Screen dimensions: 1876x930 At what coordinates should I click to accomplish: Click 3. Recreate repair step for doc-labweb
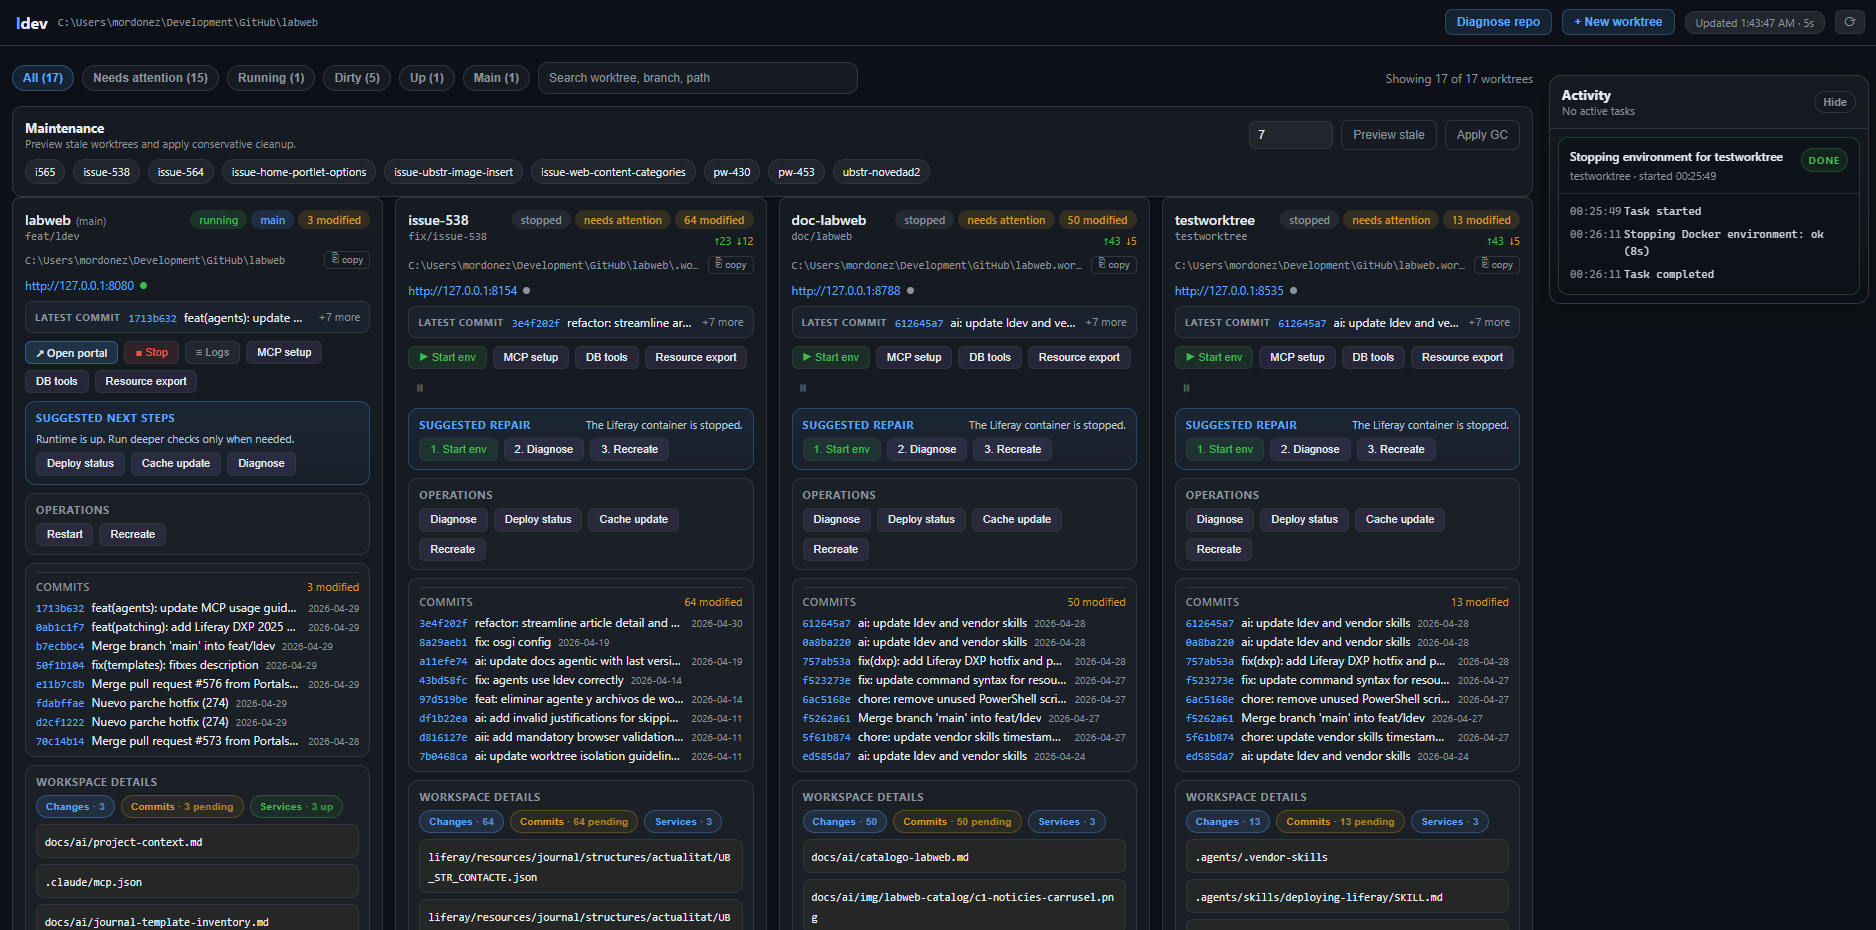1012,449
